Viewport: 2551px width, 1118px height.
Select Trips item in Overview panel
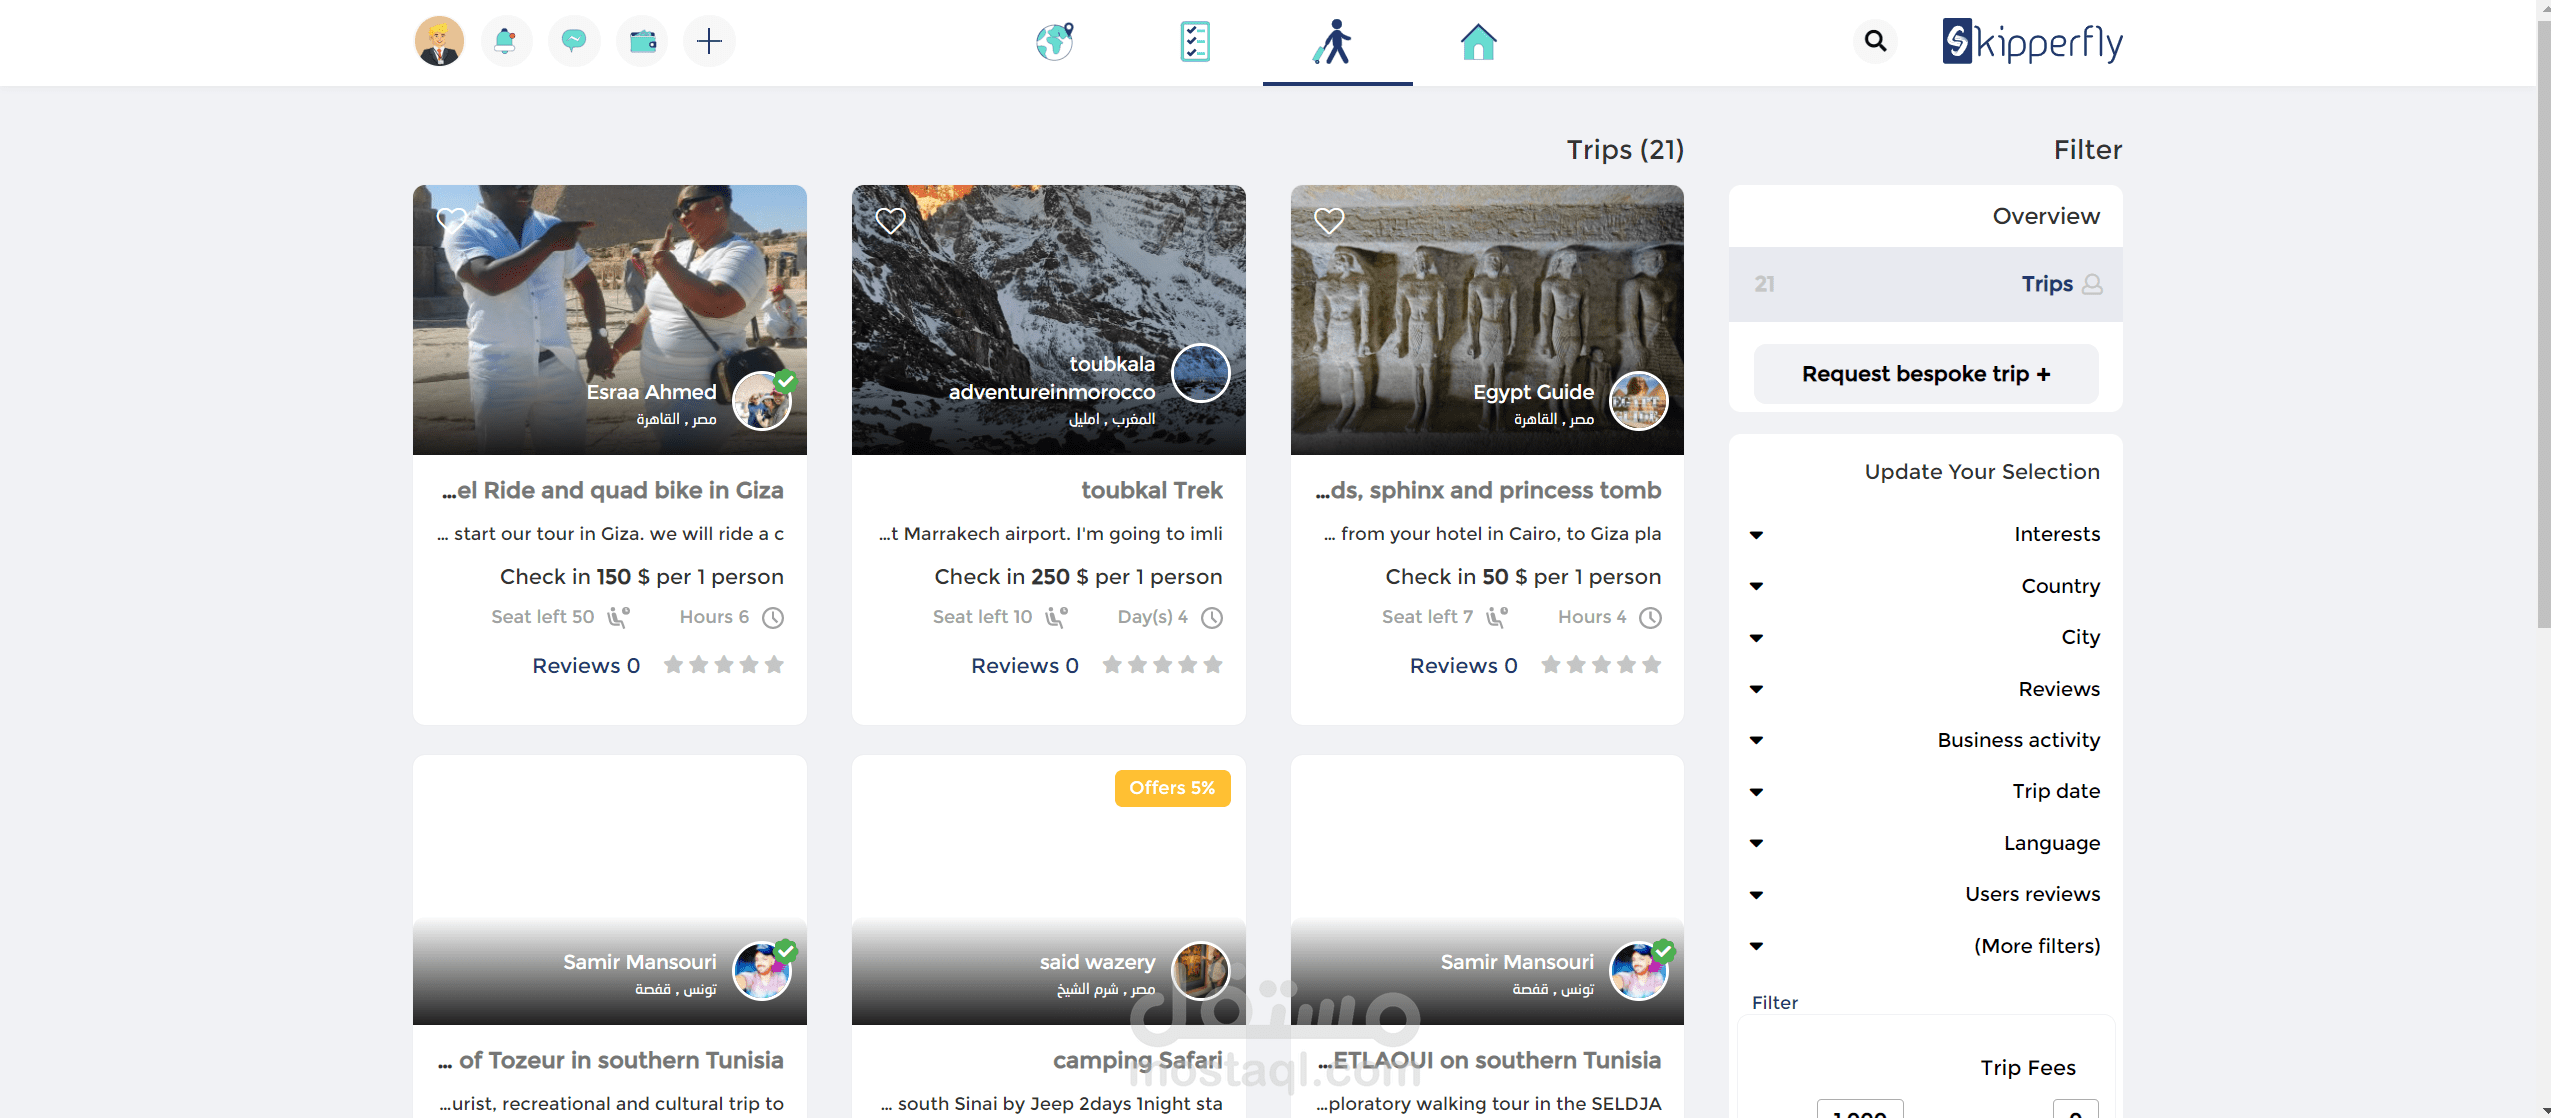(2046, 284)
